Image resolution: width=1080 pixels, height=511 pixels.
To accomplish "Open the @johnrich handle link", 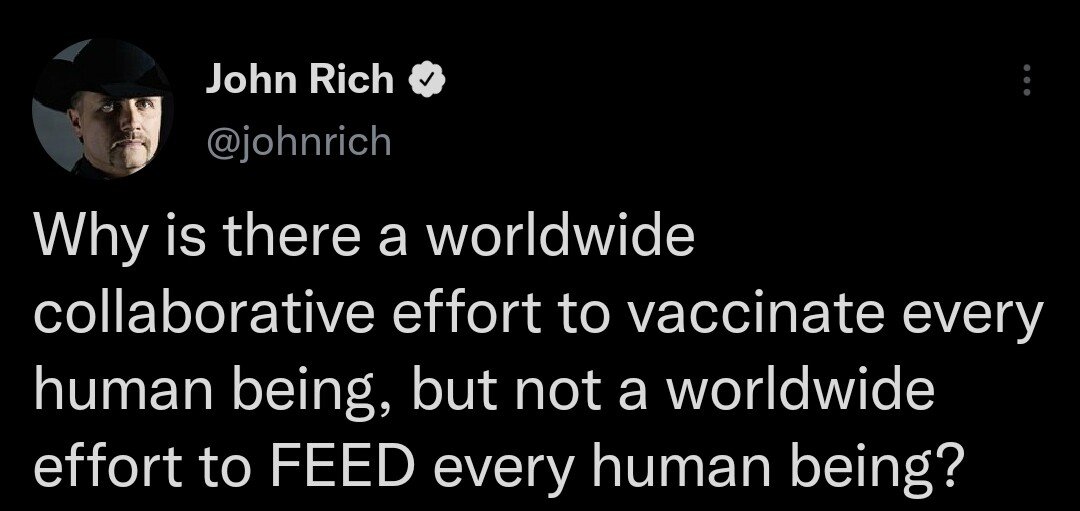I will (298, 143).
